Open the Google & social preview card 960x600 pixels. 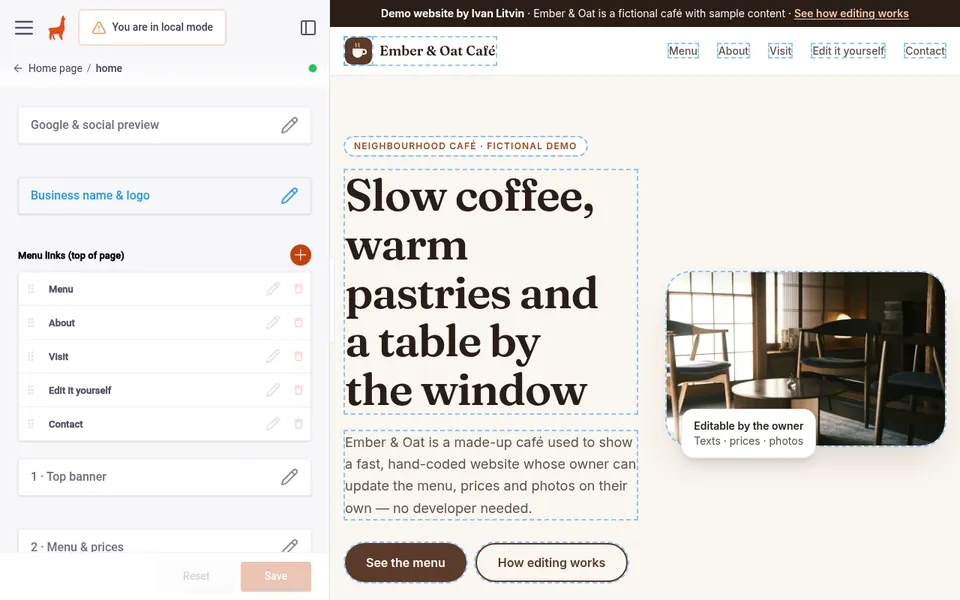point(164,125)
